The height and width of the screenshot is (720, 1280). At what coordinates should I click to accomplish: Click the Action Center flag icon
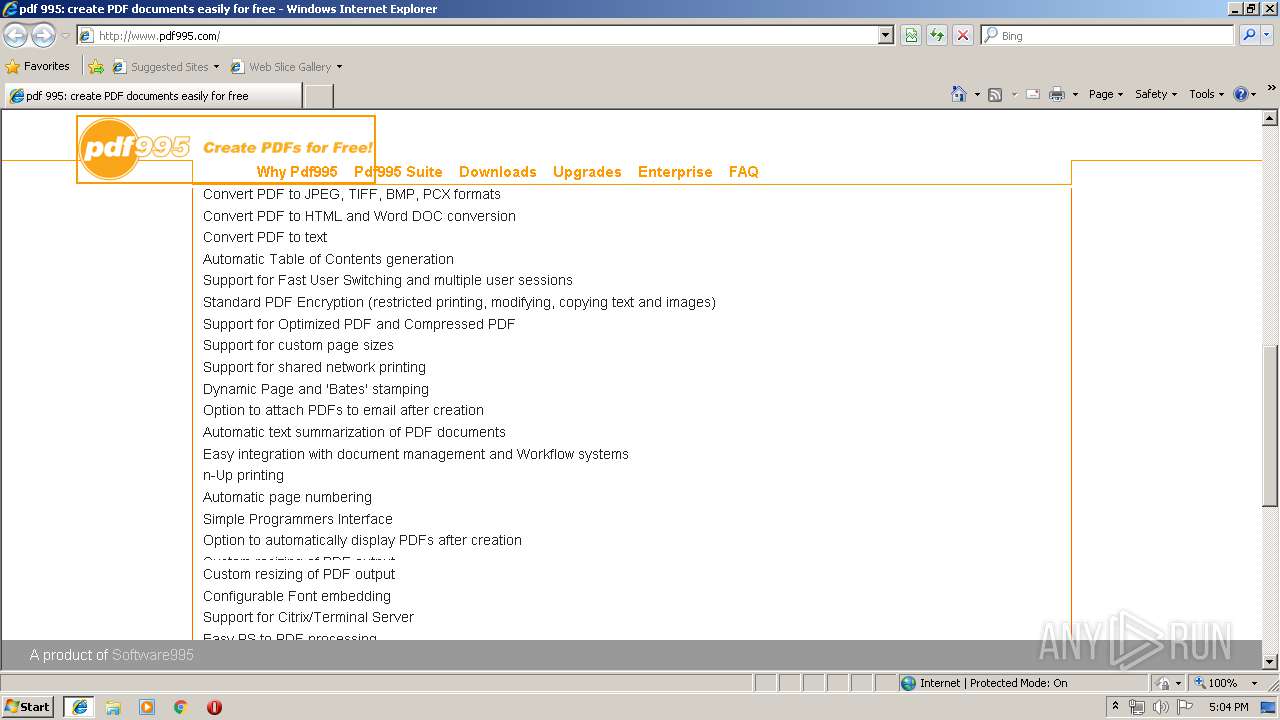point(1185,707)
